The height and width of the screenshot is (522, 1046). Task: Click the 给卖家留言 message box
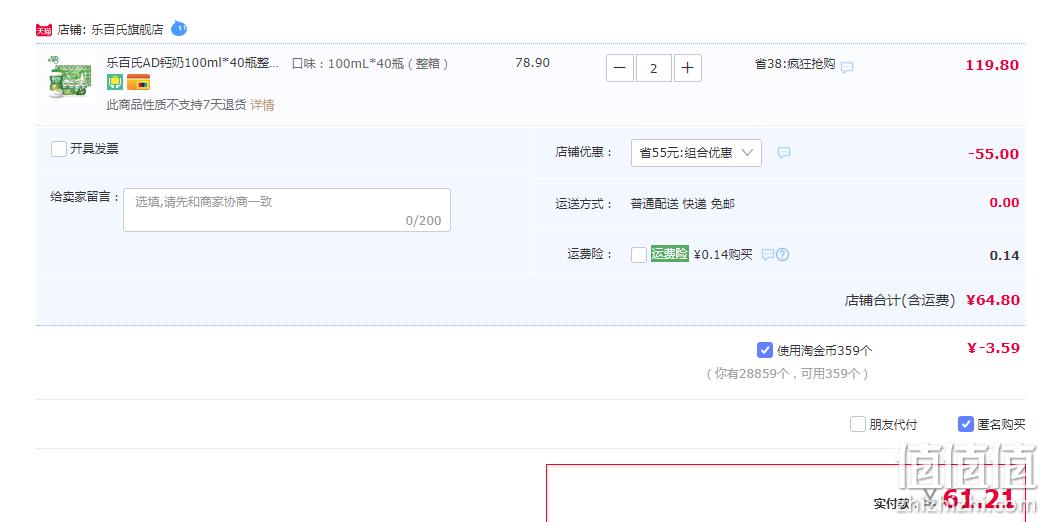tap(287, 210)
